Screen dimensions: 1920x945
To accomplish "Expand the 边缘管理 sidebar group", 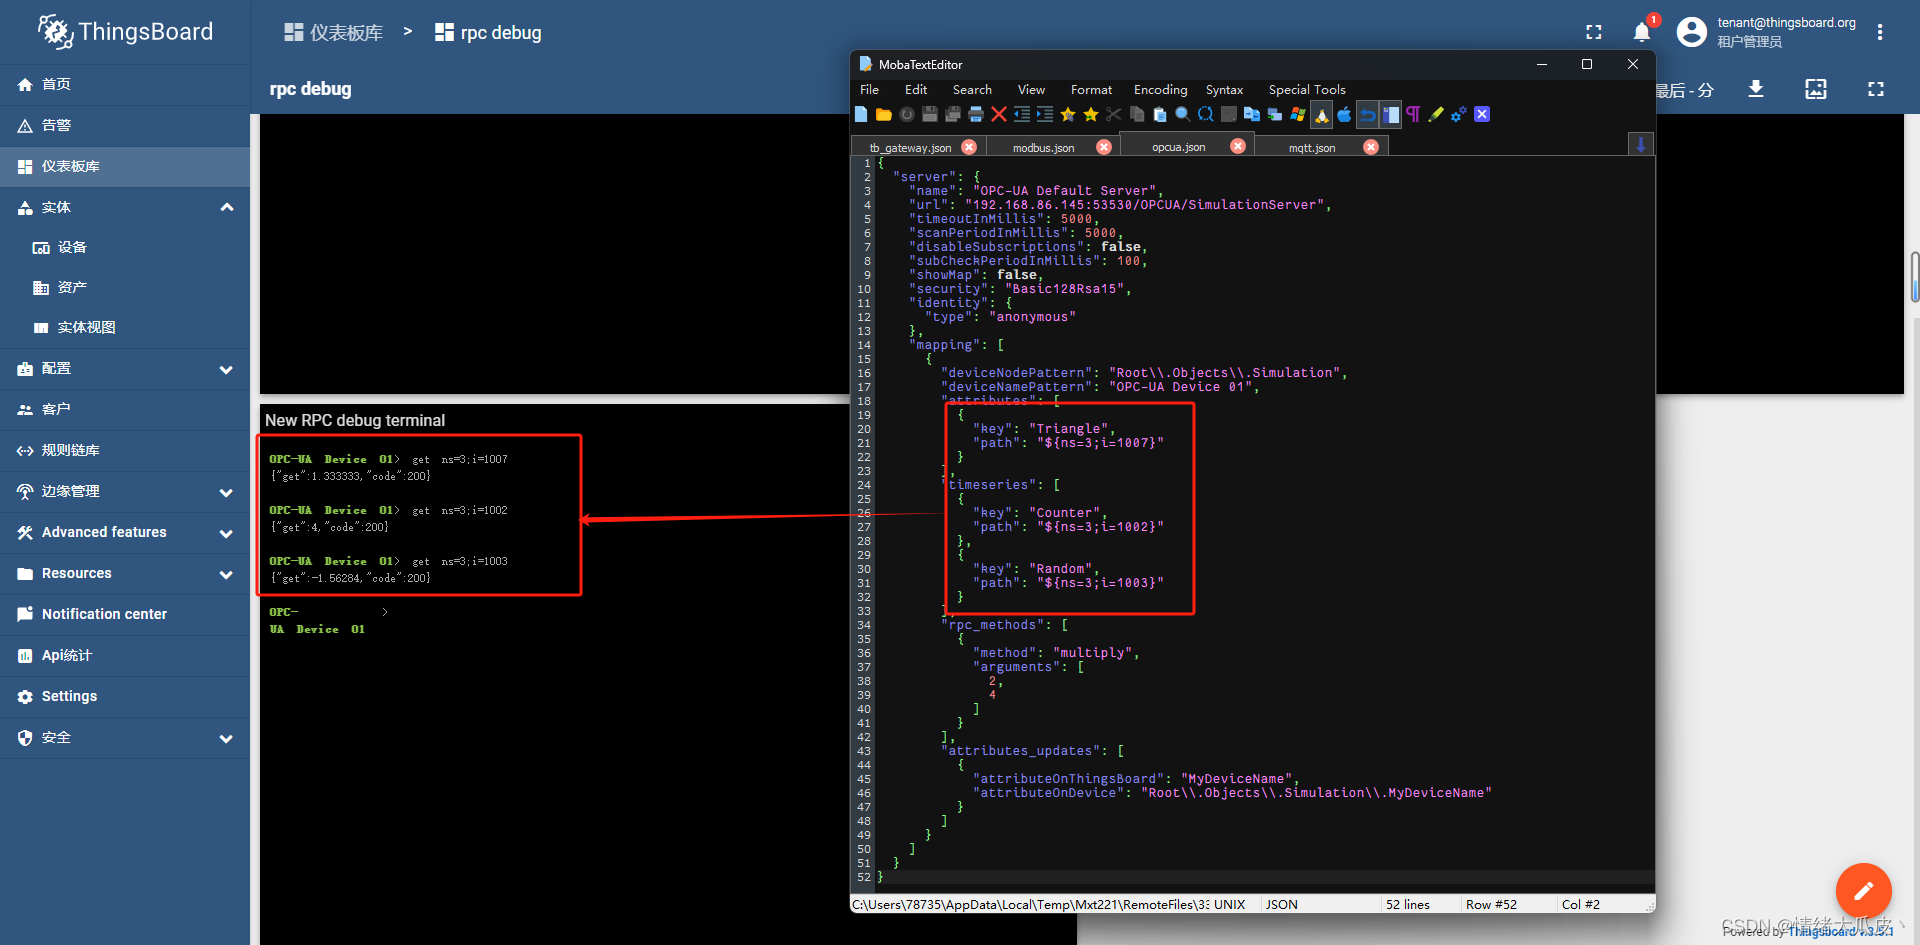I will point(226,492).
